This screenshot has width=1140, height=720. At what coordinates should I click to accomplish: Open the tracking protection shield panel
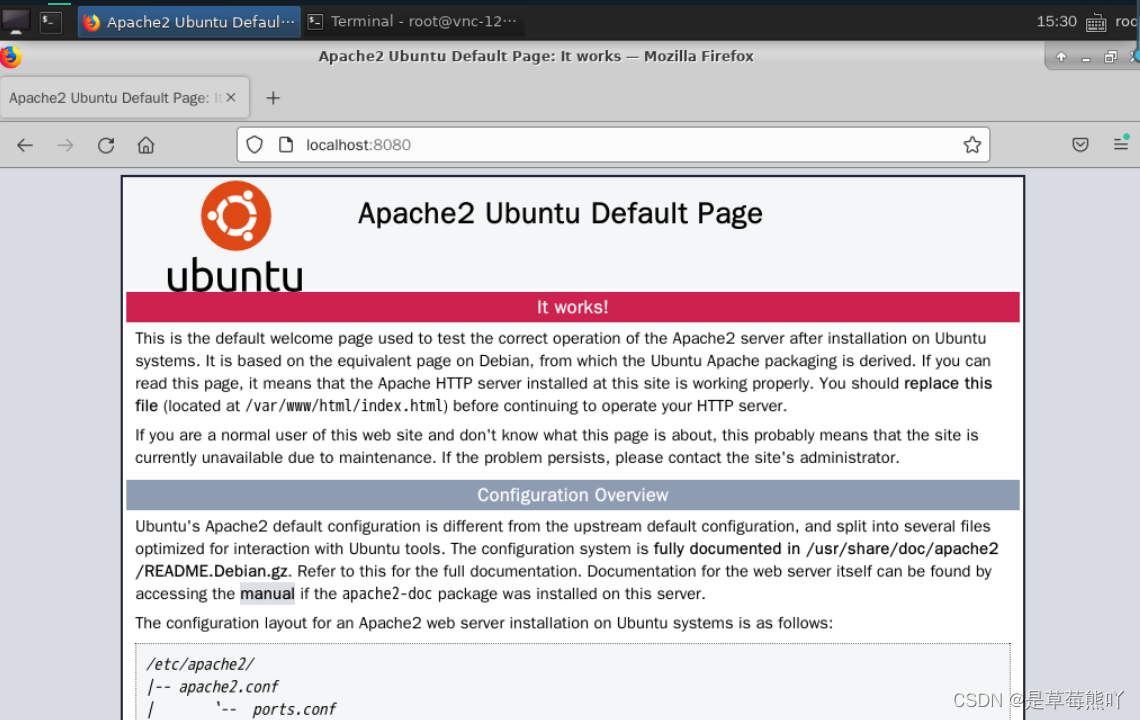(x=254, y=145)
